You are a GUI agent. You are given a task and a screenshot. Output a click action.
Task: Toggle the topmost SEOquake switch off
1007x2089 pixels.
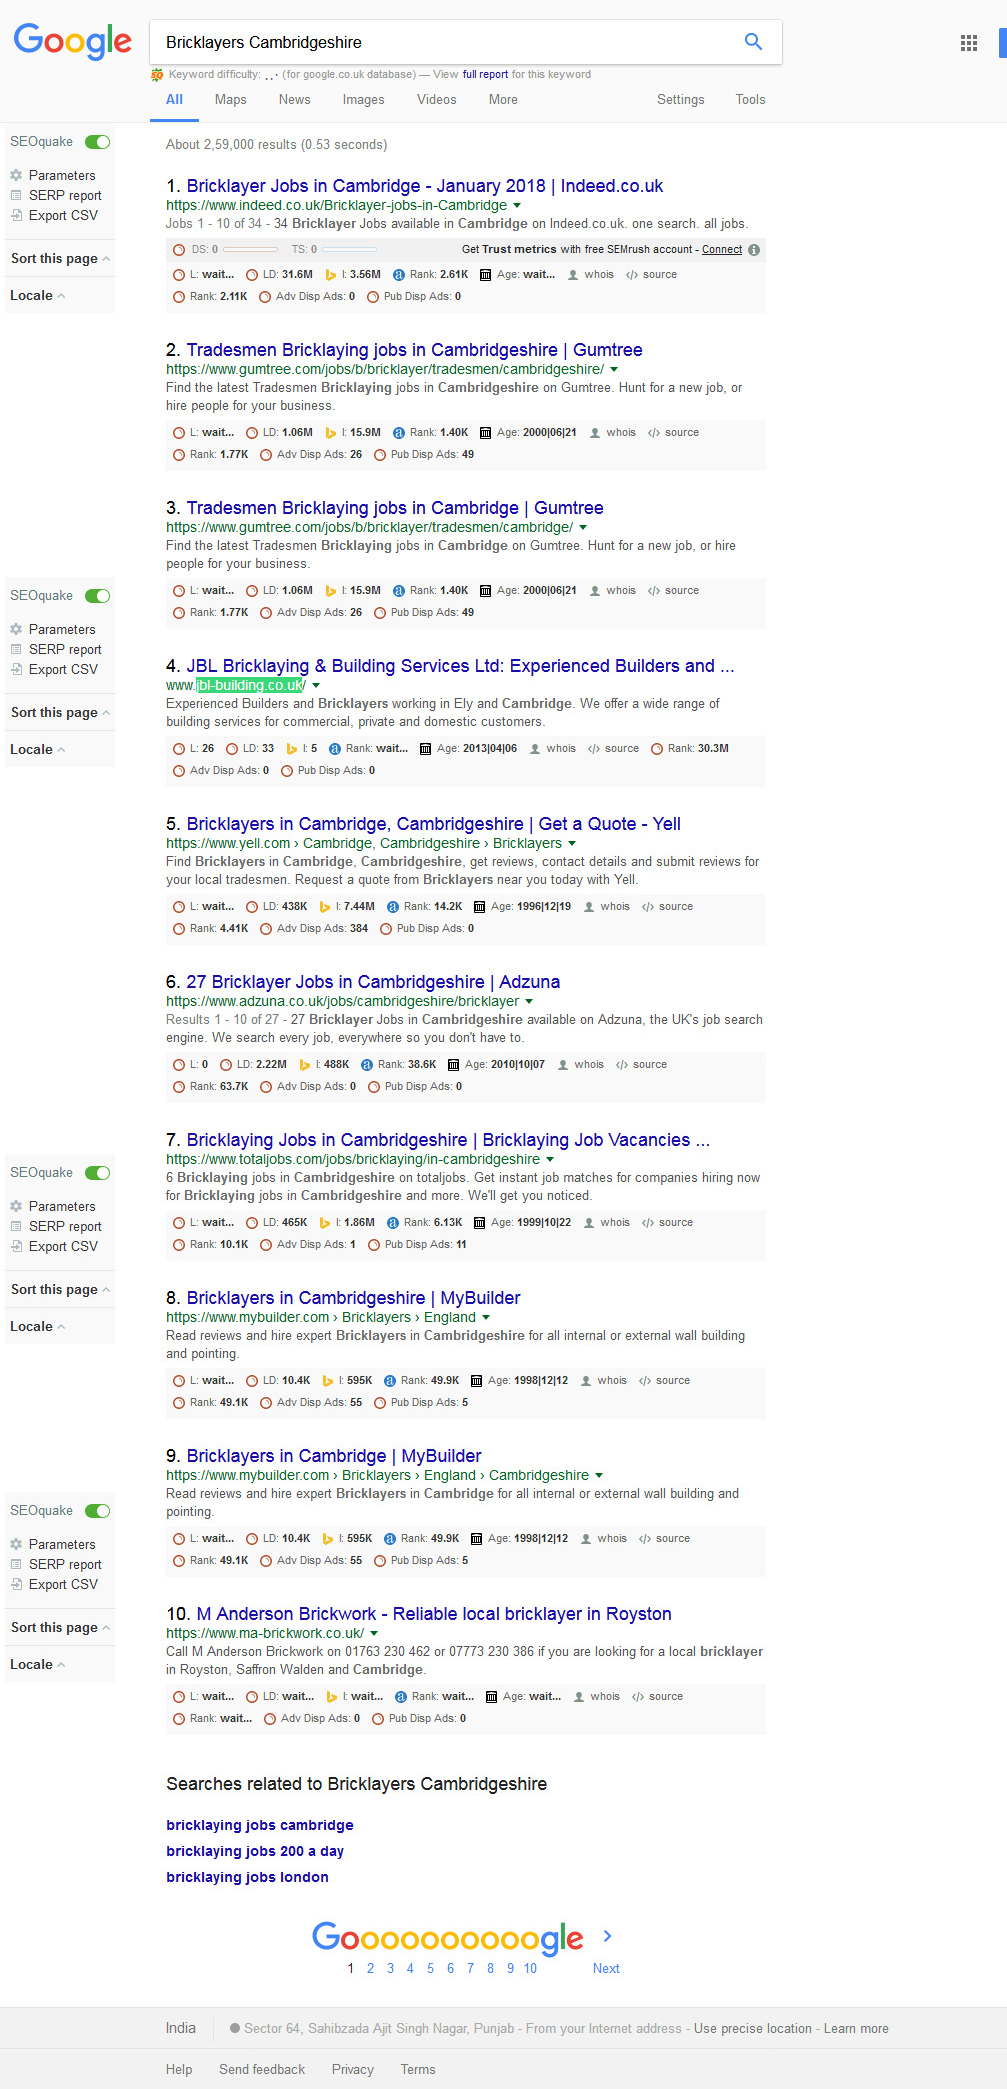point(97,142)
